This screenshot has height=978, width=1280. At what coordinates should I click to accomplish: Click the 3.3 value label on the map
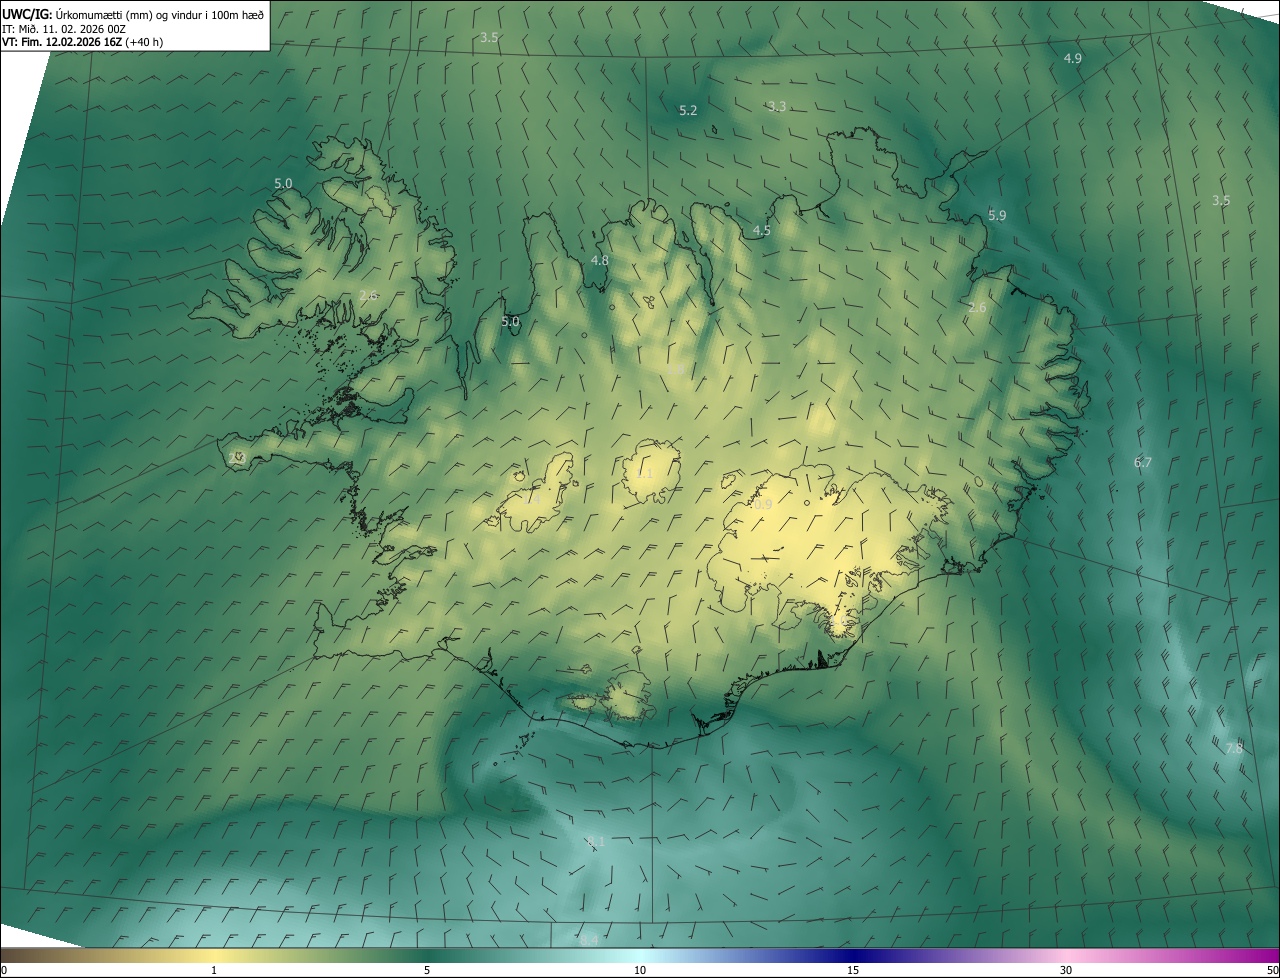click(777, 106)
